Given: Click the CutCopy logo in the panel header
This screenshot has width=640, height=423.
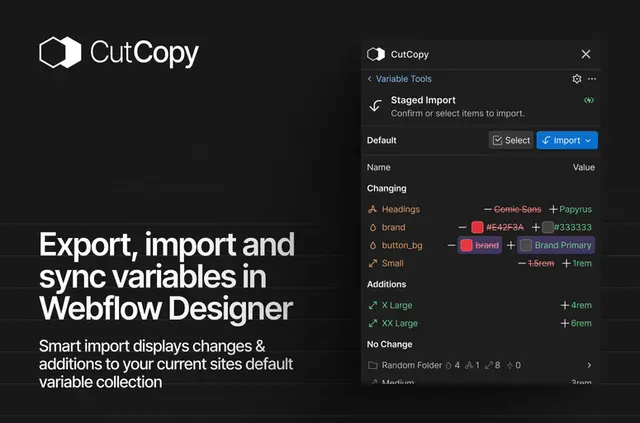Looking at the screenshot, I should coord(376,54).
